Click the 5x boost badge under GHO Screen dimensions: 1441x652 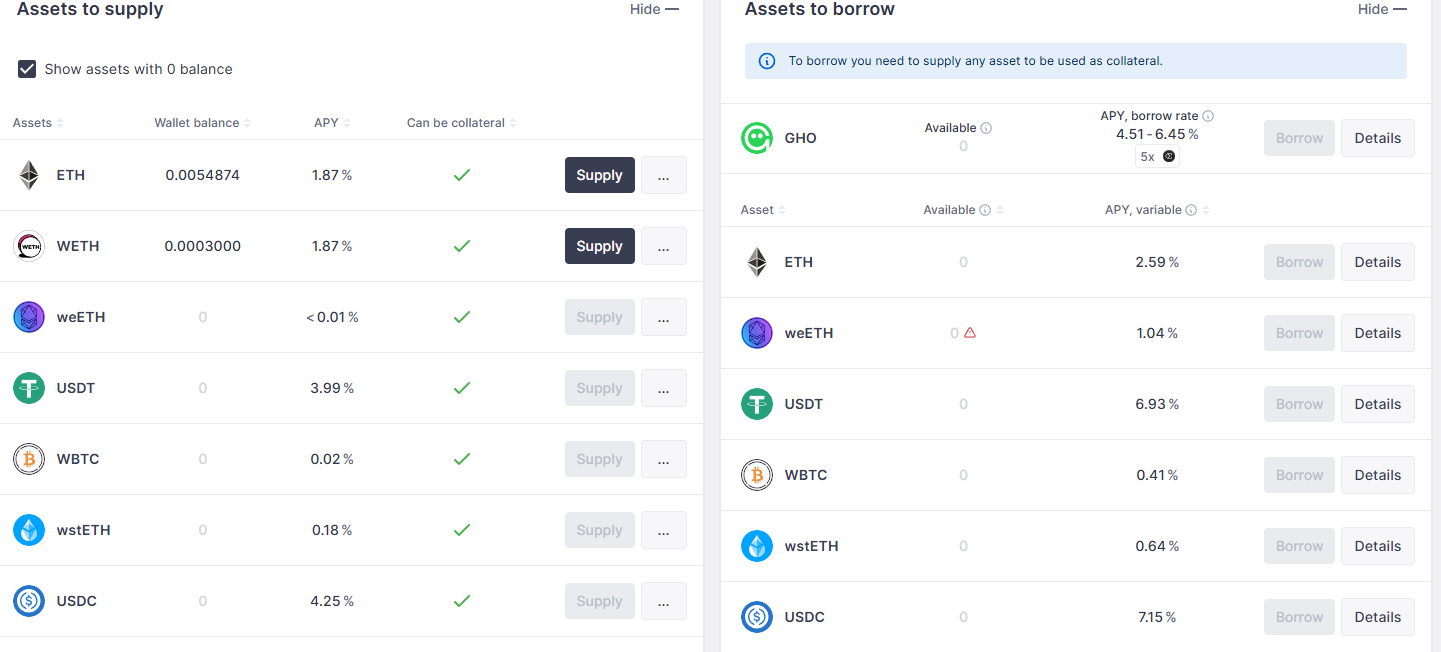[x=1157, y=157]
